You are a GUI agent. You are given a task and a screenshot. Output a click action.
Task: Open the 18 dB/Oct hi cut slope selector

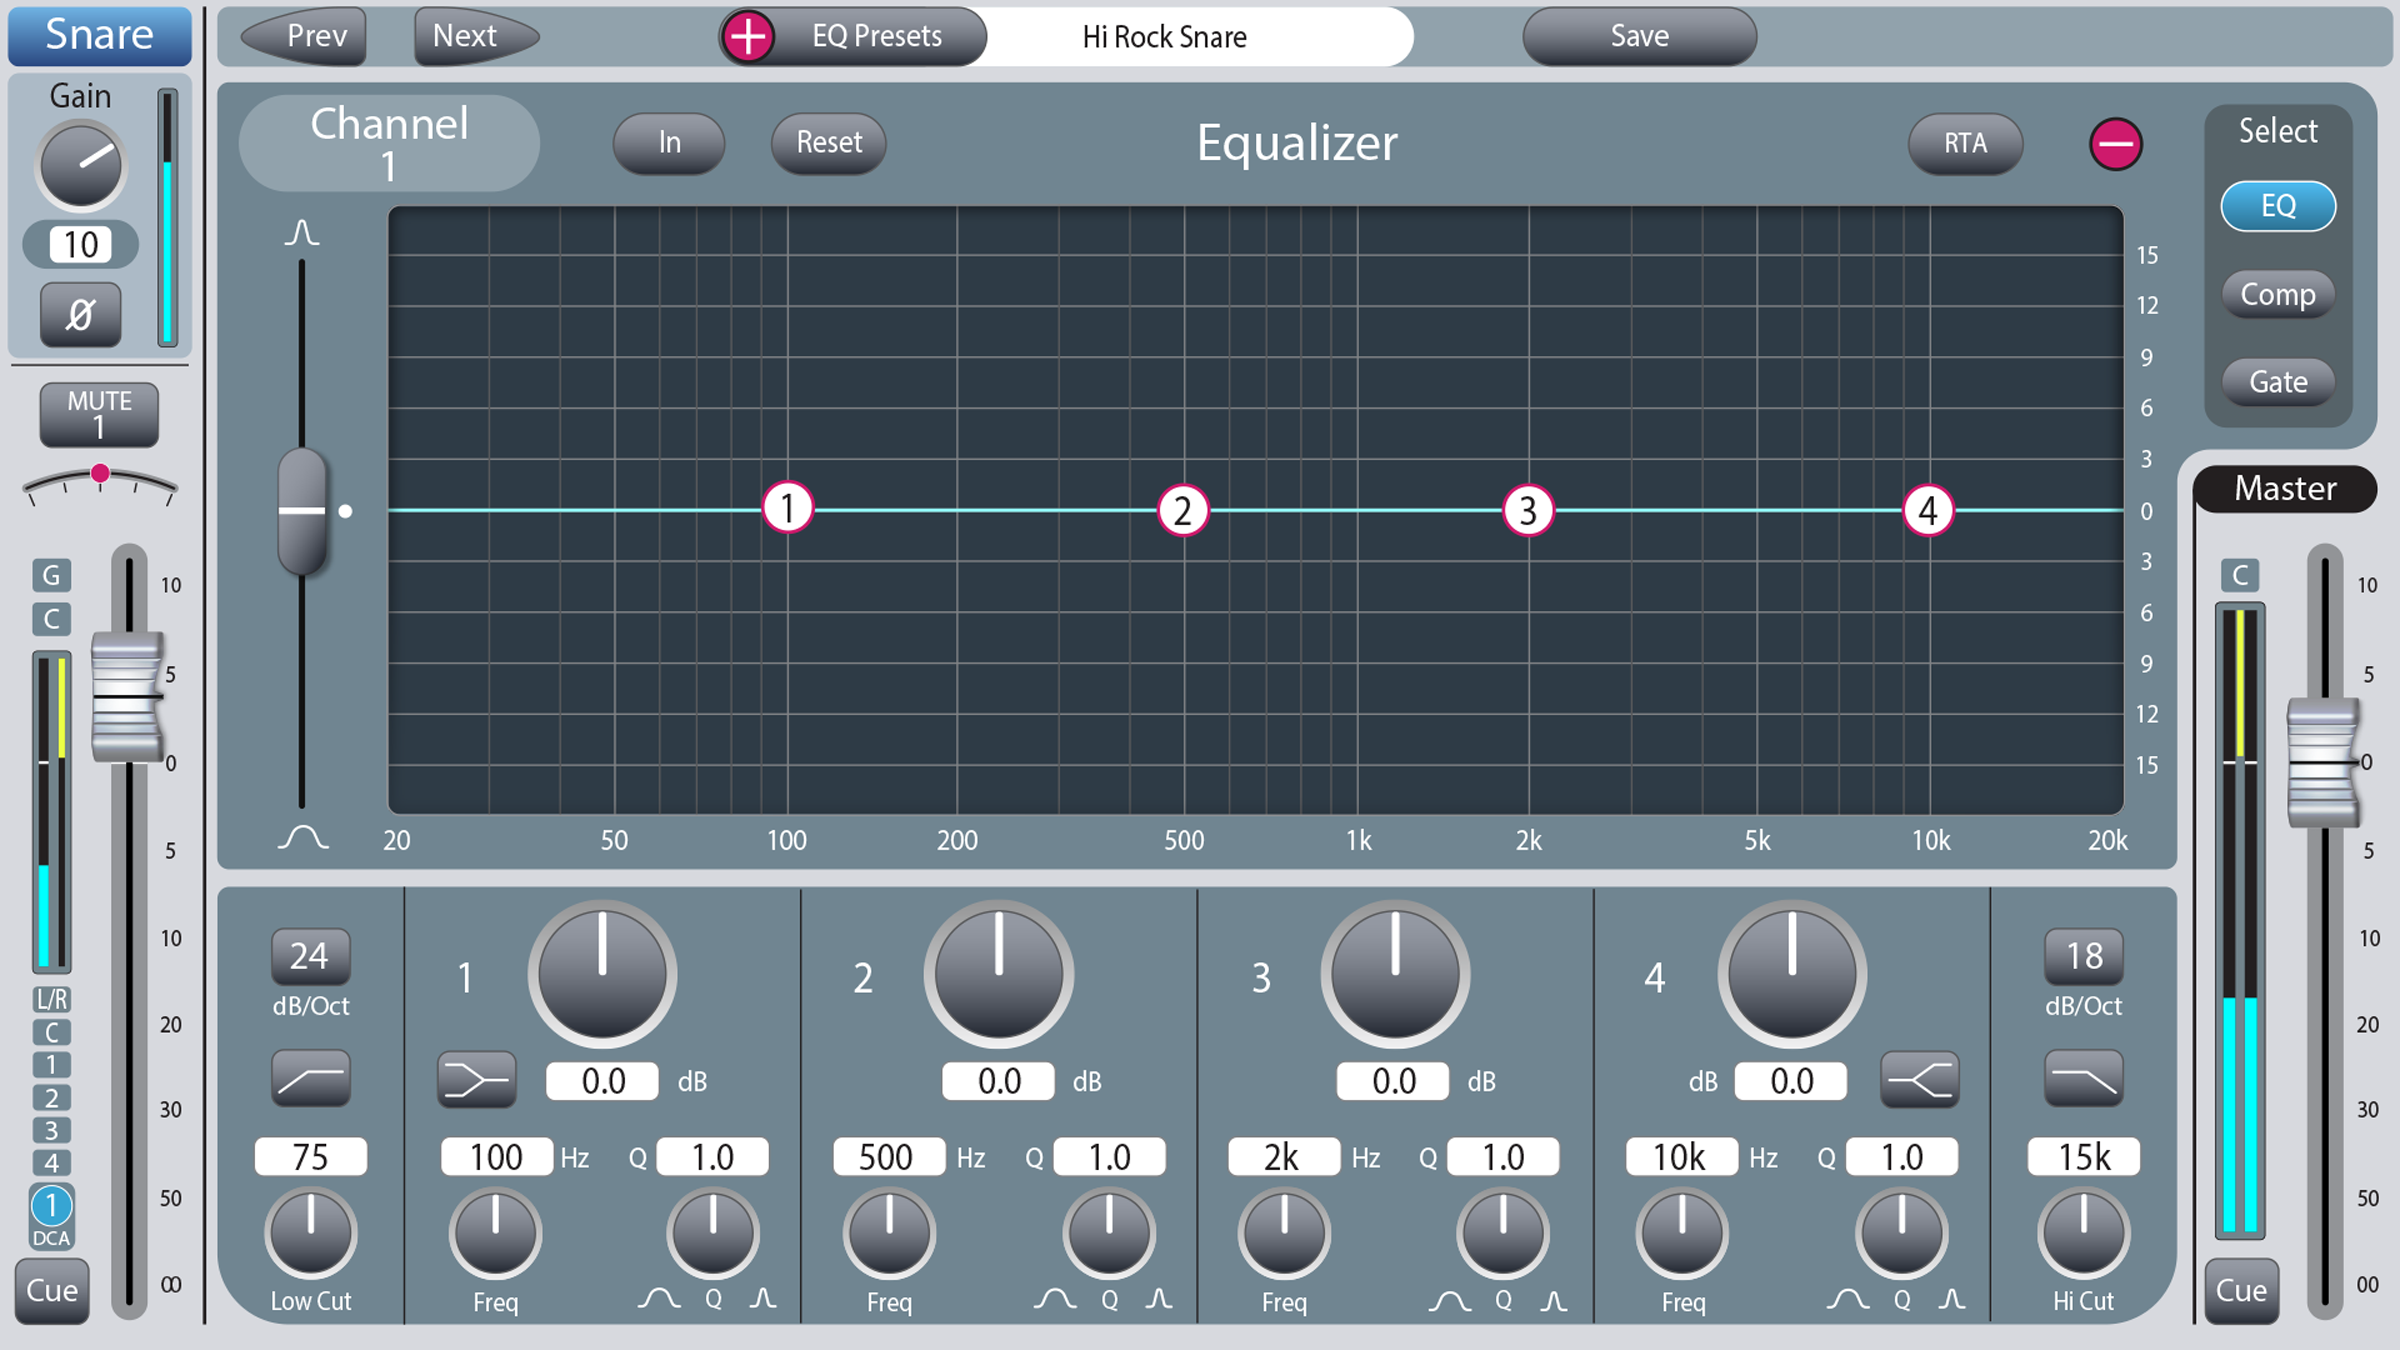click(2084, 956)
